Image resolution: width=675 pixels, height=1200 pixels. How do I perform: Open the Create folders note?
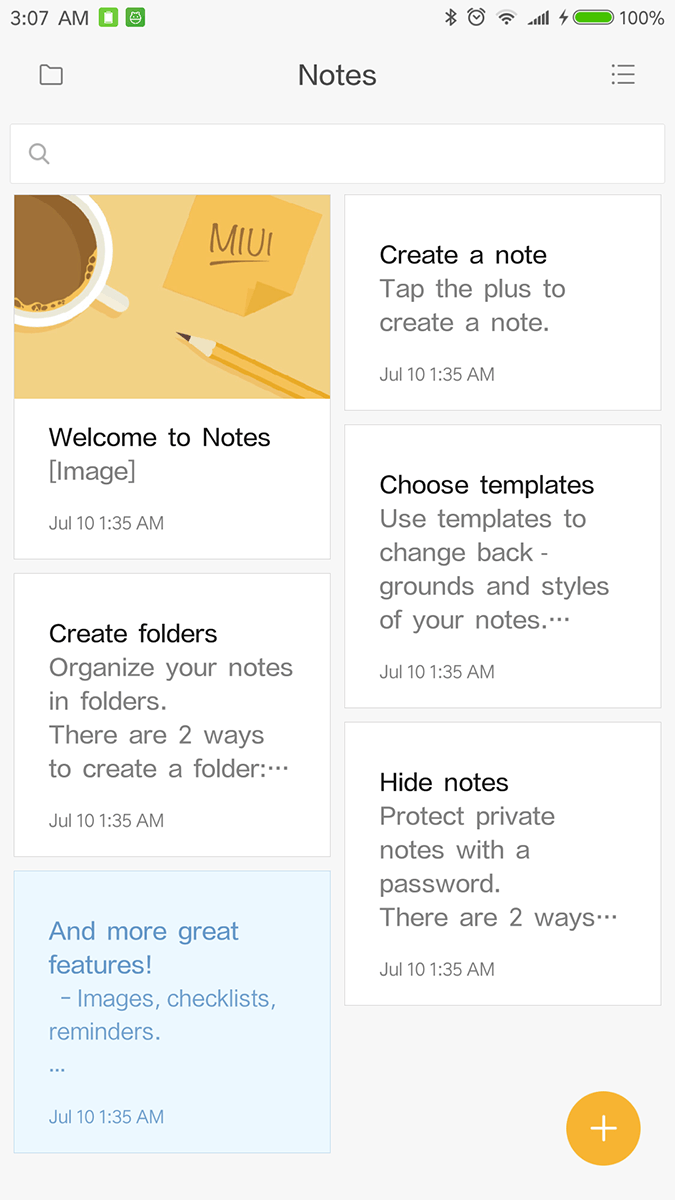pos(172,715)
